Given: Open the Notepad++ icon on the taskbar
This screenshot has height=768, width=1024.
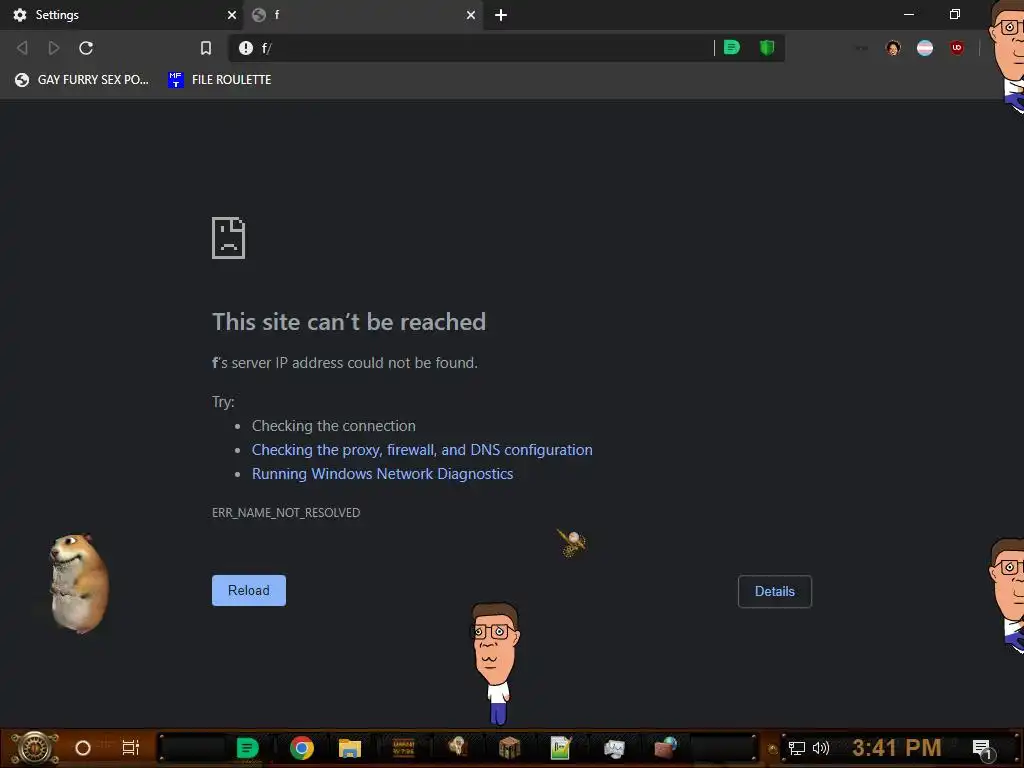Looking at the screenshot, I should [x=560, y=748].
